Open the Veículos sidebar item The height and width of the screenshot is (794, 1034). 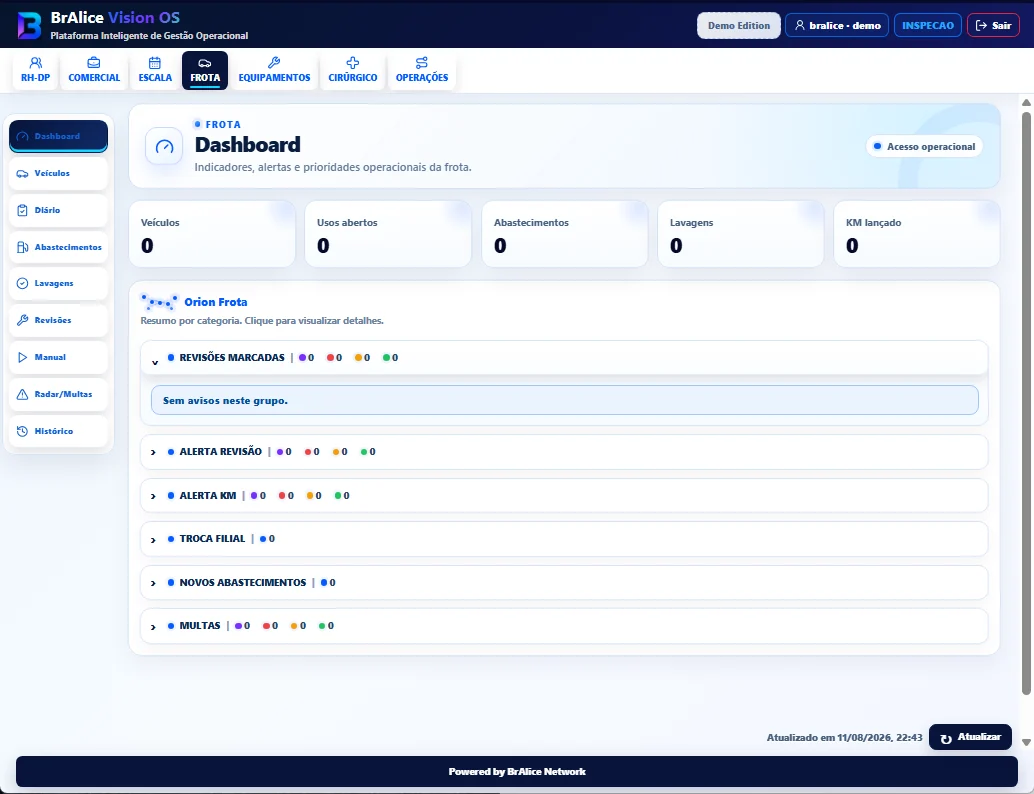(59, 173)
